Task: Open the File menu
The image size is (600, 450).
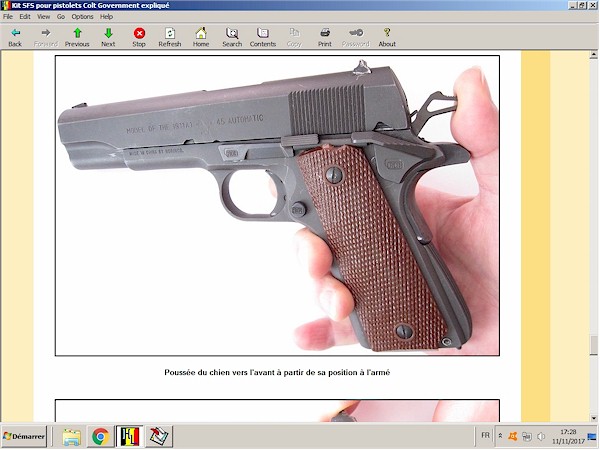Action: (x=8, y=16)
